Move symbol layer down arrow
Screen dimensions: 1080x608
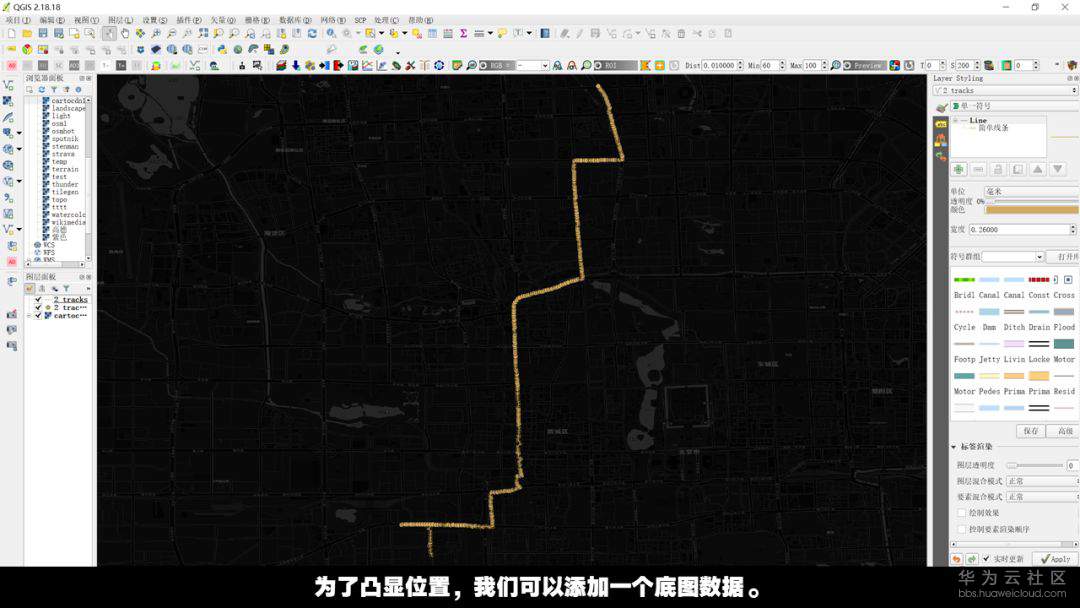click(x=1057, y=169)
